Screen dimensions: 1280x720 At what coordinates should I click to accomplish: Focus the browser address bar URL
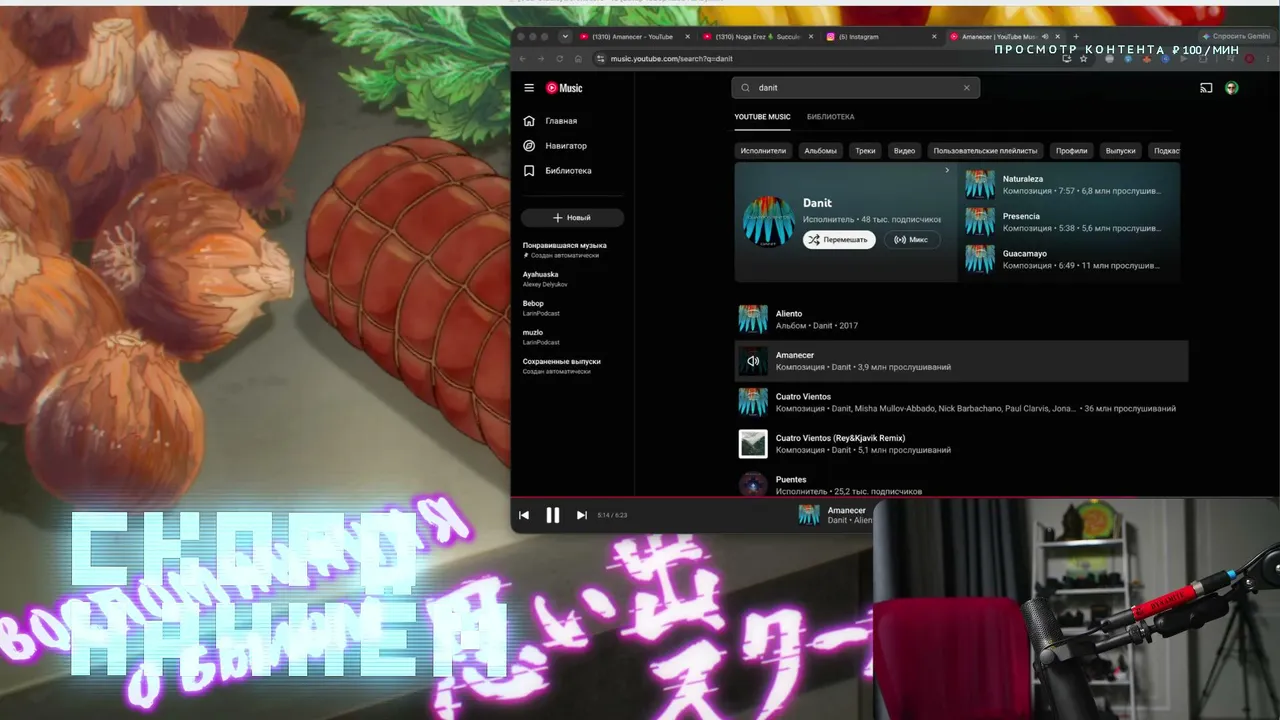pos(671,59)
